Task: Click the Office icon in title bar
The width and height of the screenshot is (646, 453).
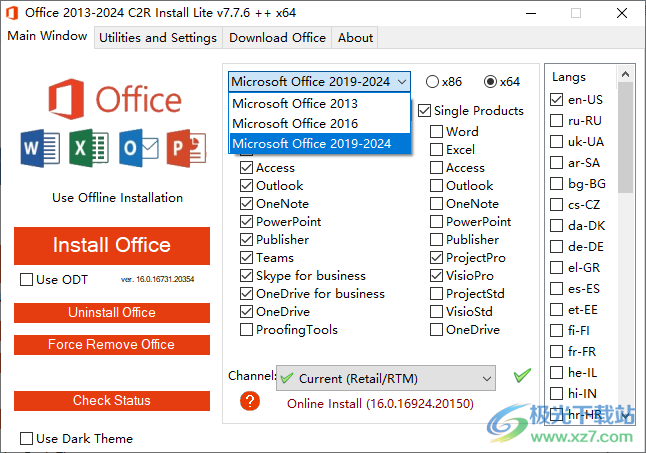Action: pyautogui.click(x=12, y=13)
